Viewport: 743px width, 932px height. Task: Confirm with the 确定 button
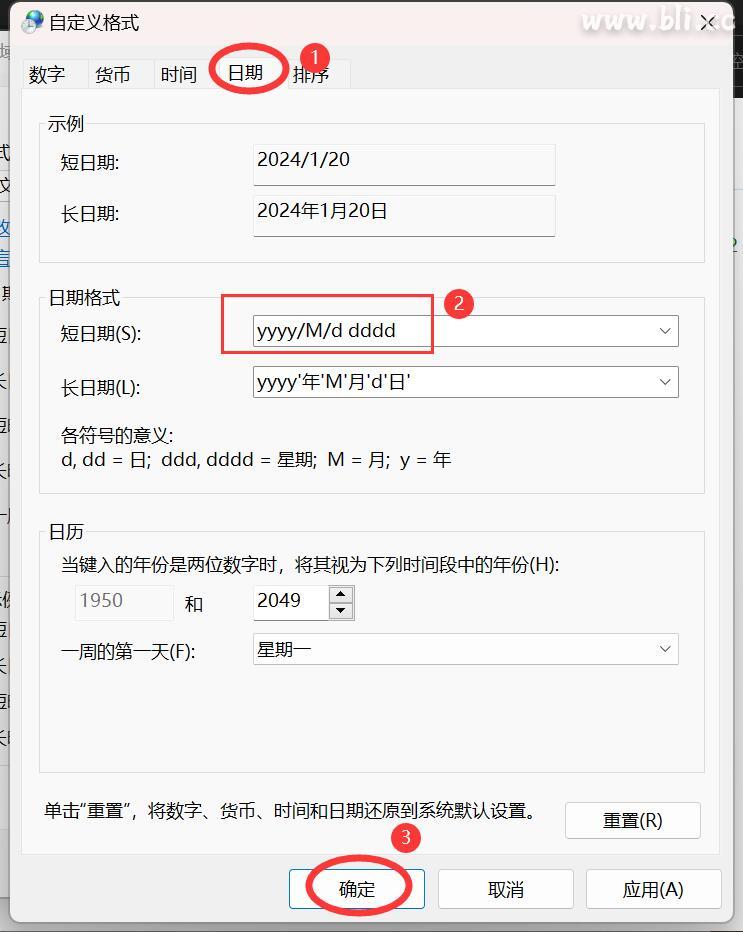357,889
